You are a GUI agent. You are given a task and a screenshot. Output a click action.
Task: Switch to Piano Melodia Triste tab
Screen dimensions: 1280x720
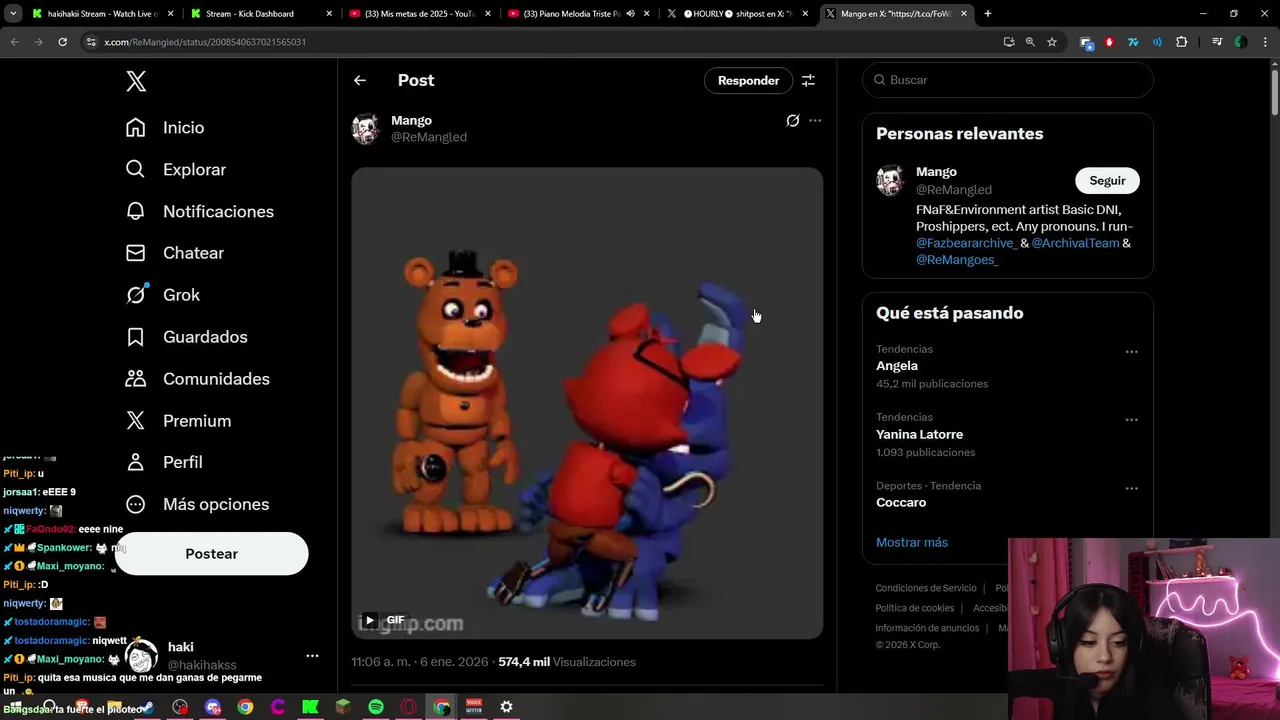(570, 14)
